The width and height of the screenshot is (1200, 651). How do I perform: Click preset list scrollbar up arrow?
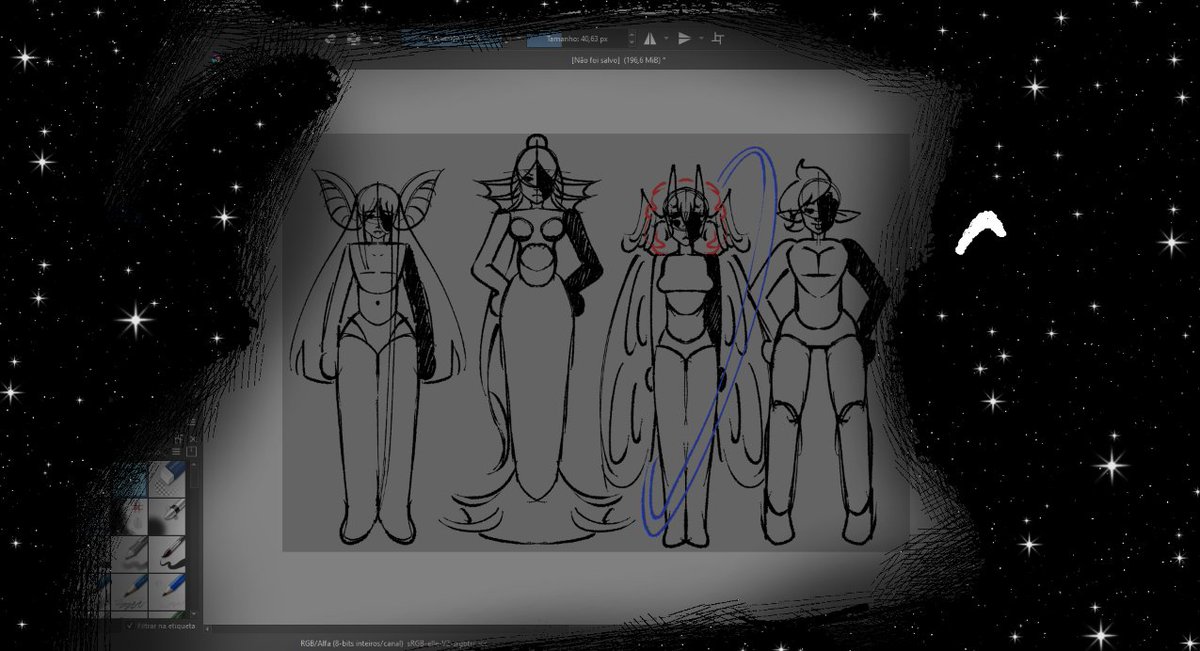coord(194,464)
